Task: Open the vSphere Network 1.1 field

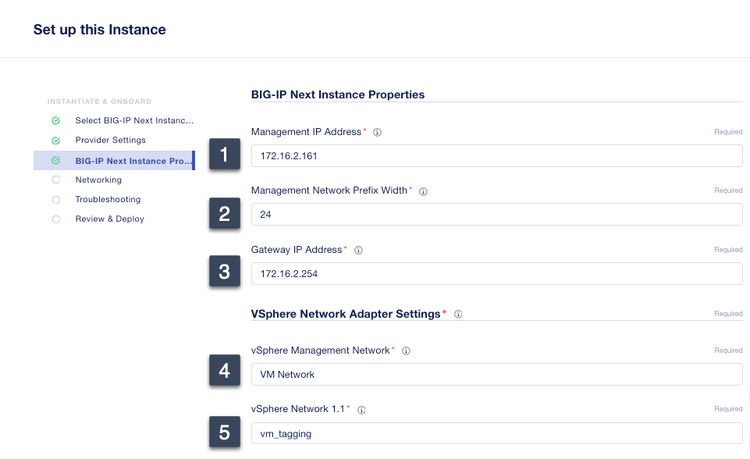Action: coord(496,433)
